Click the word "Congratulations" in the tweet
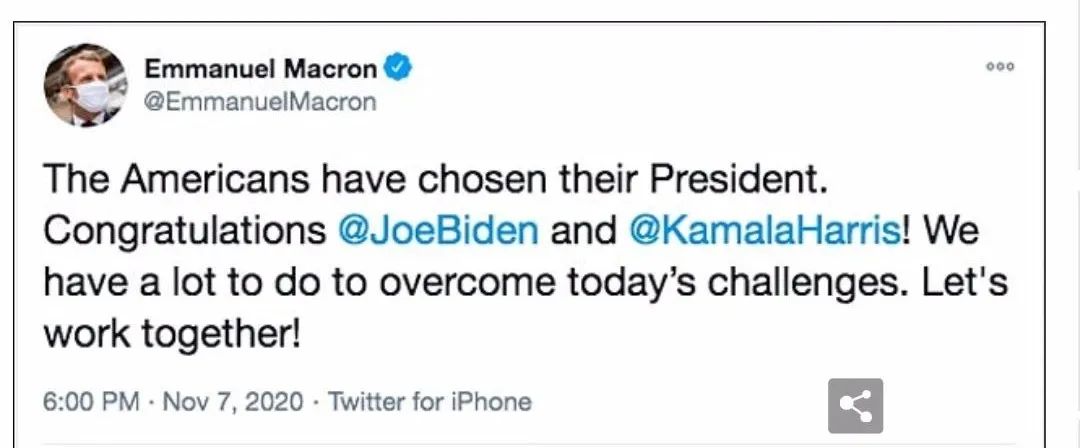Screen dimensions: 1080x448 [x=186, y=231]
